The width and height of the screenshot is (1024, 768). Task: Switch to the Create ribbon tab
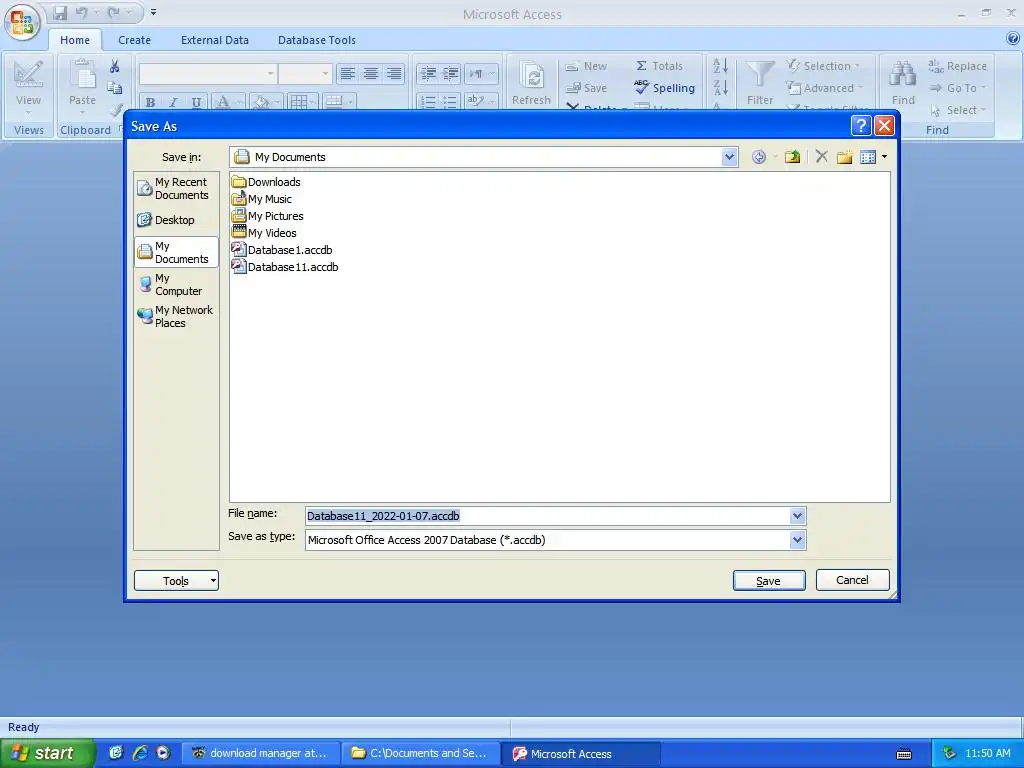(135, 40)
